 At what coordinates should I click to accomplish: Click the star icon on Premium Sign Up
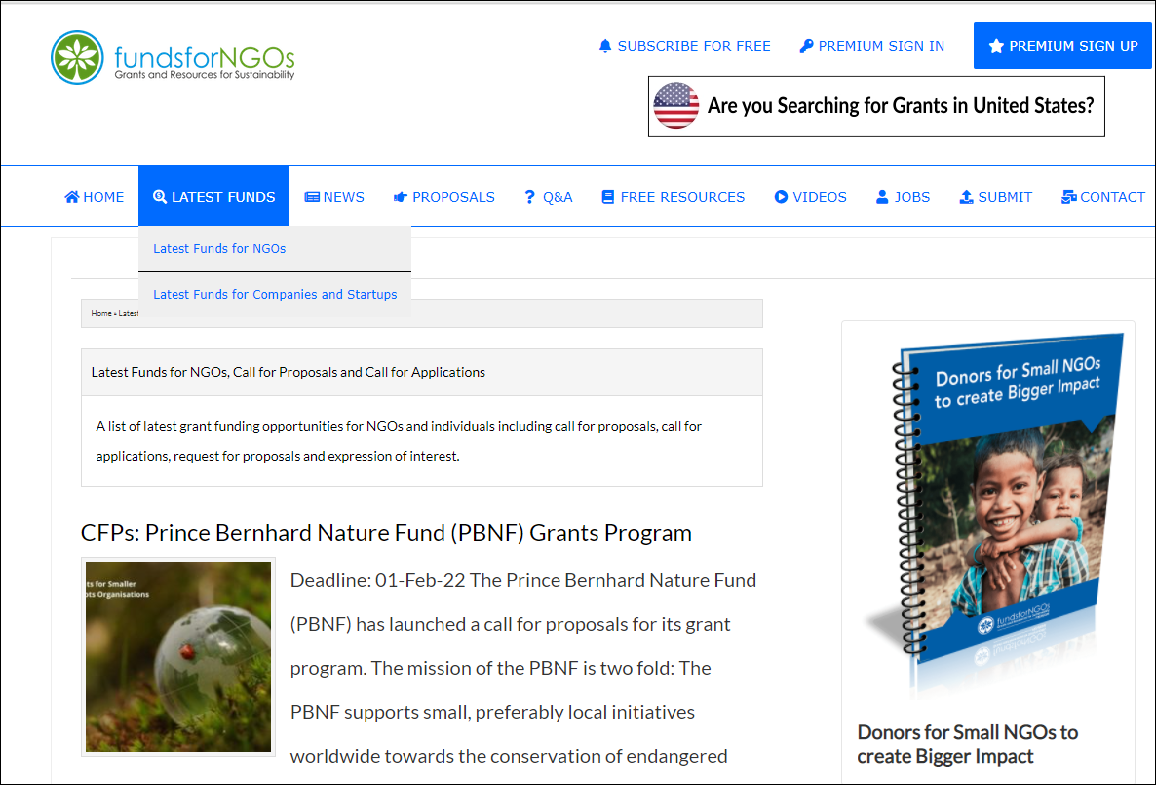pos(996,46)
